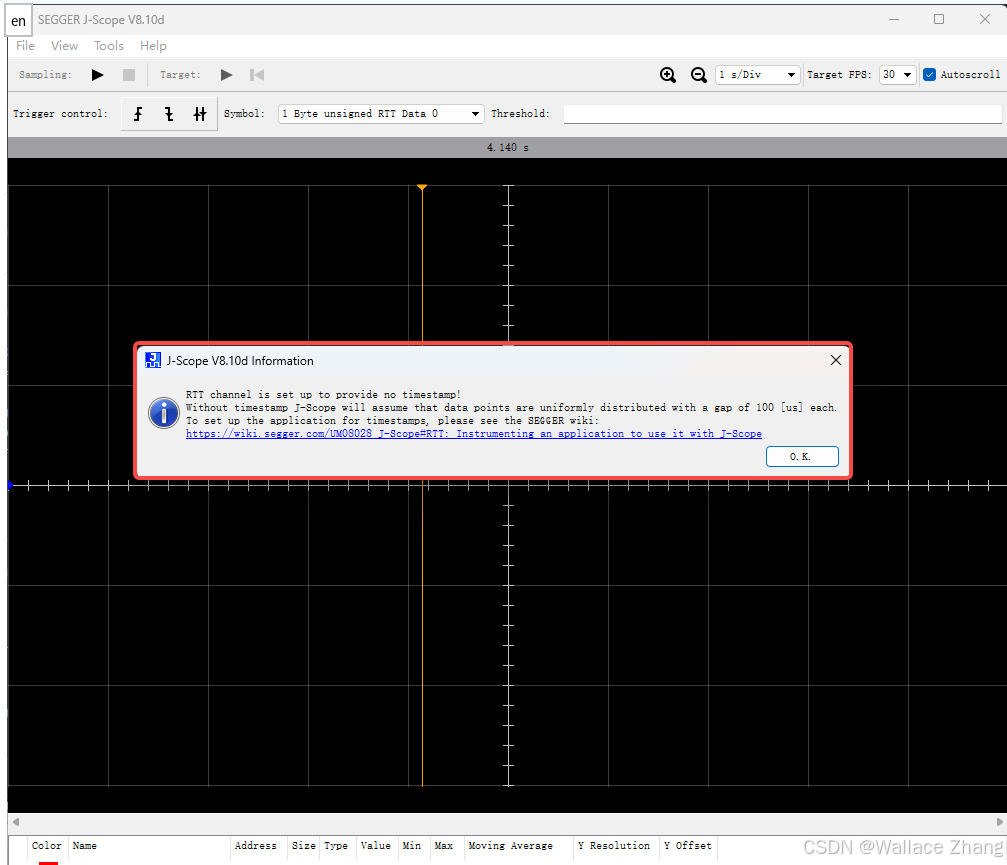Image resolution: width=1007 pixels, height=865 pixels.
Task: Click the horizontal scrollbar right arrow
Action: [x=999, y=822]
